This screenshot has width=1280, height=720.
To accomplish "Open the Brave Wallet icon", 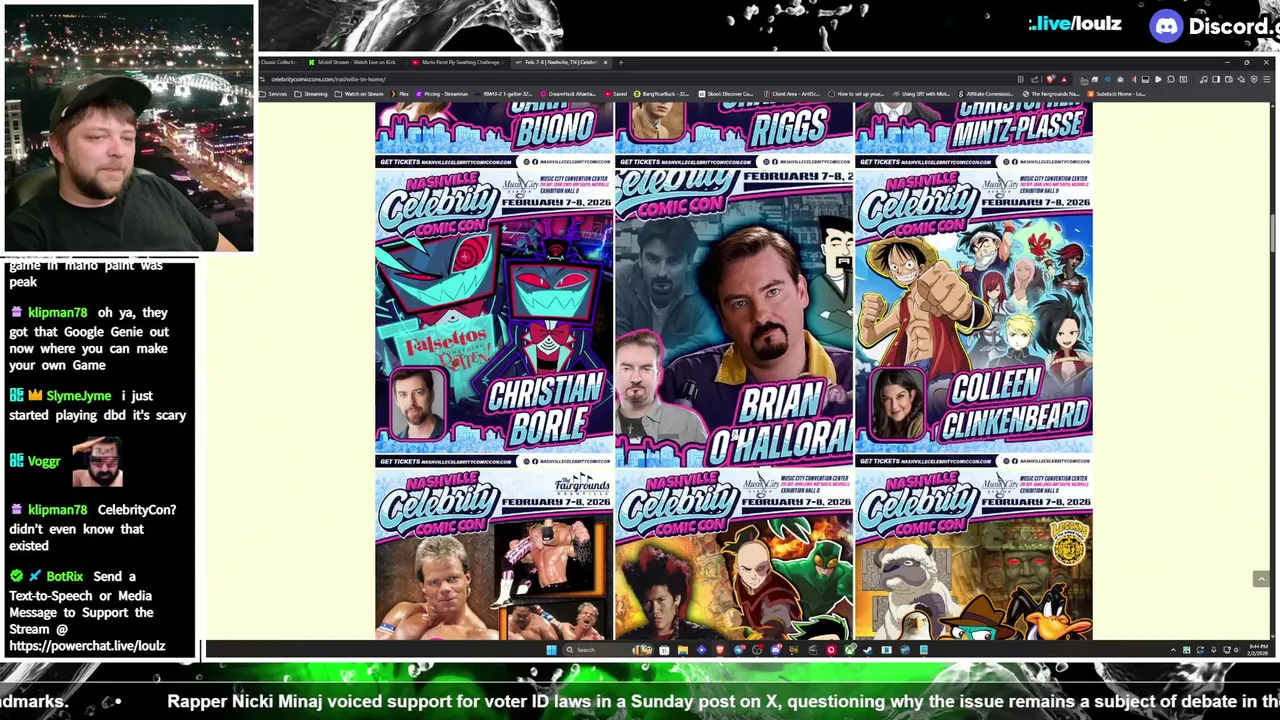I will (1229, 79).
